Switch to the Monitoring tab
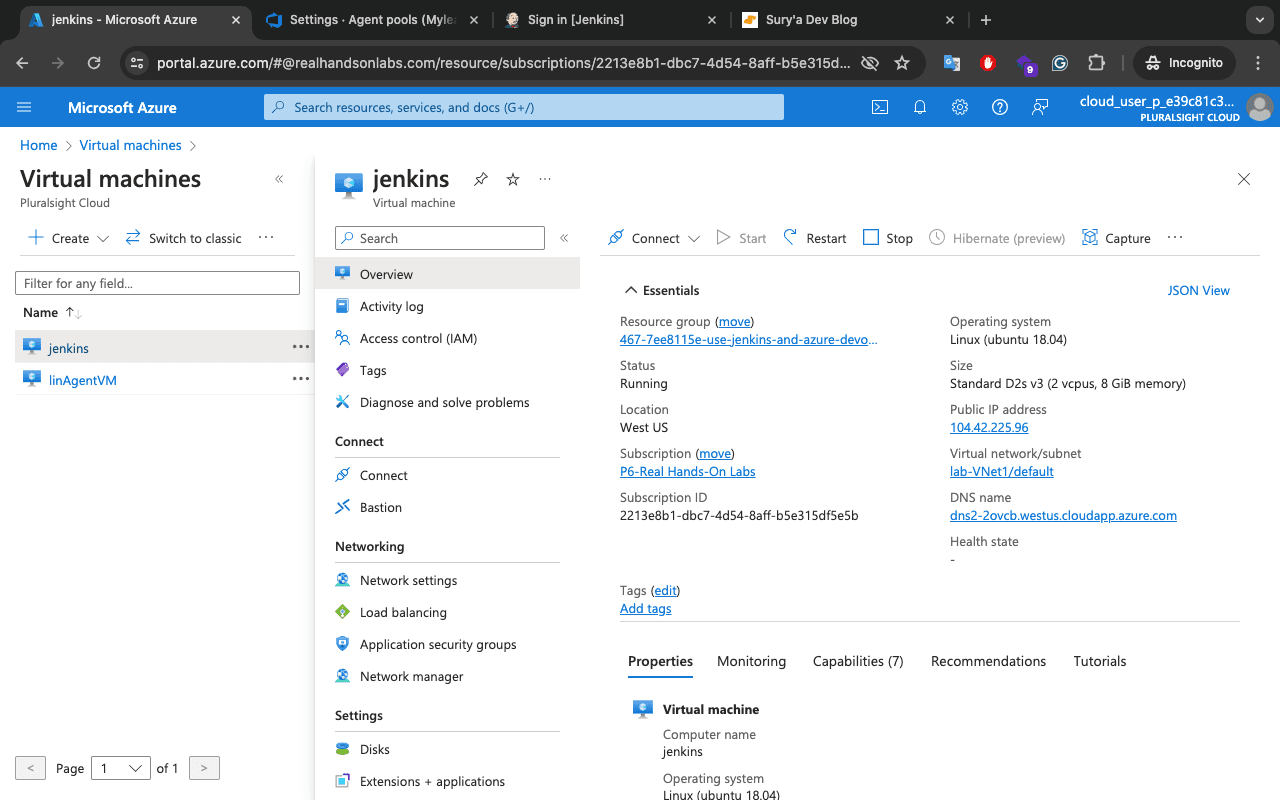The image size is (1280, 800). tap(751, 661)
